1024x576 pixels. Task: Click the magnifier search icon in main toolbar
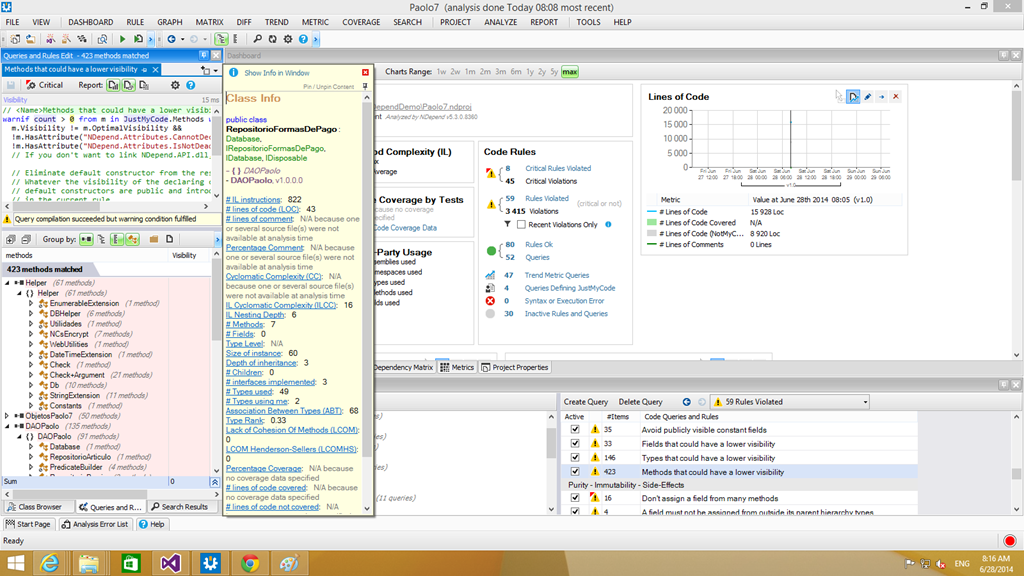[258, 39]
